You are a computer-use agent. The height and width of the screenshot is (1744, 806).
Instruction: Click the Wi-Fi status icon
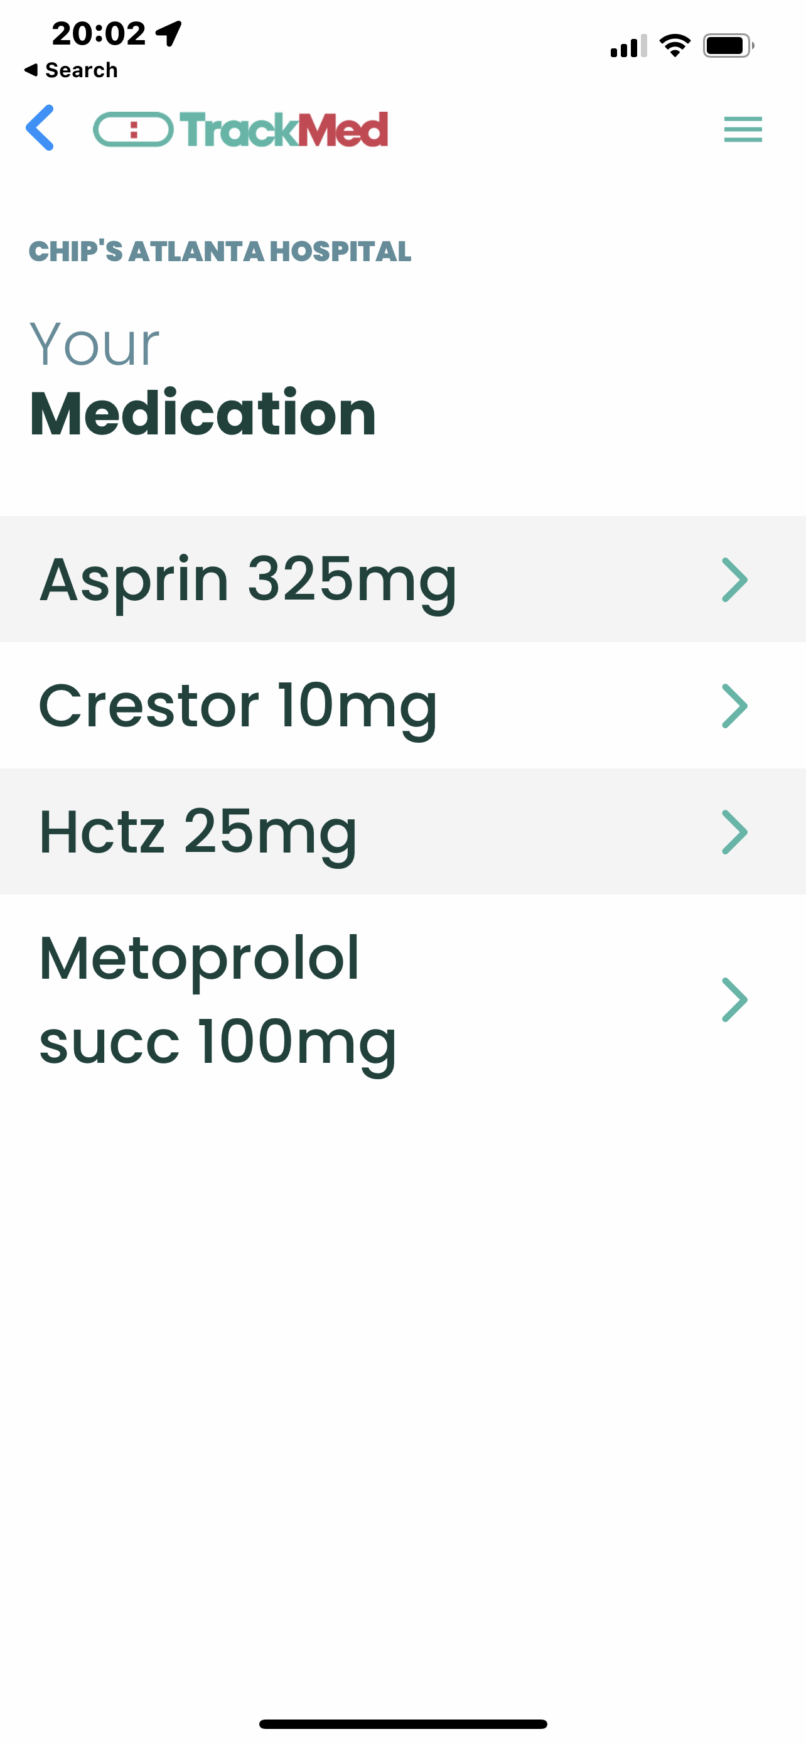tap(676, 45)
